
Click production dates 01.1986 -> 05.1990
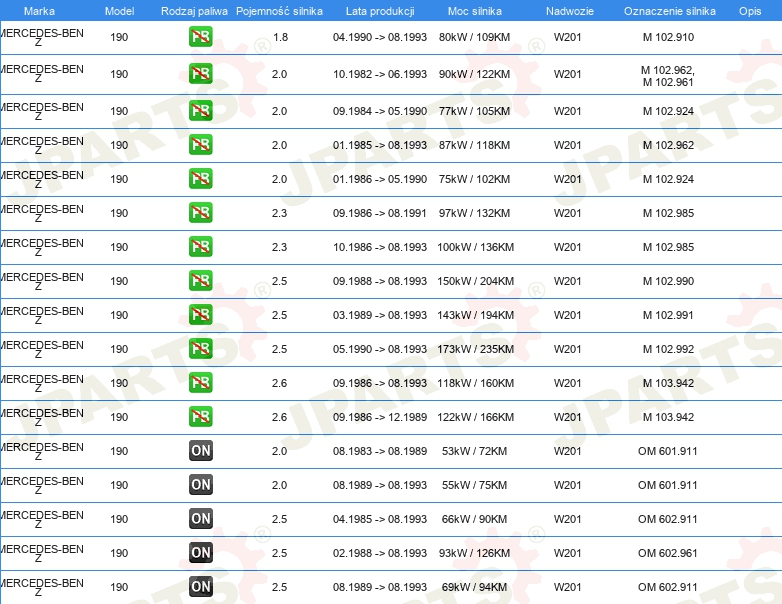[380, 179]
